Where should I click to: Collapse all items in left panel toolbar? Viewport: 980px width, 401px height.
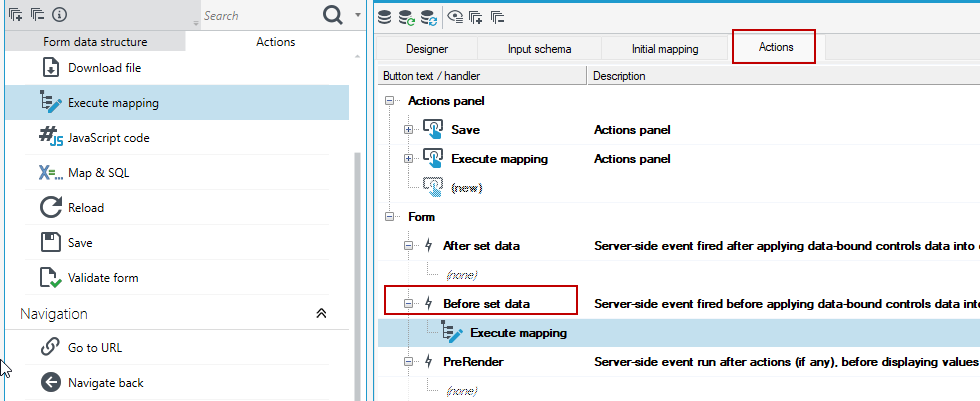[38, 15]
